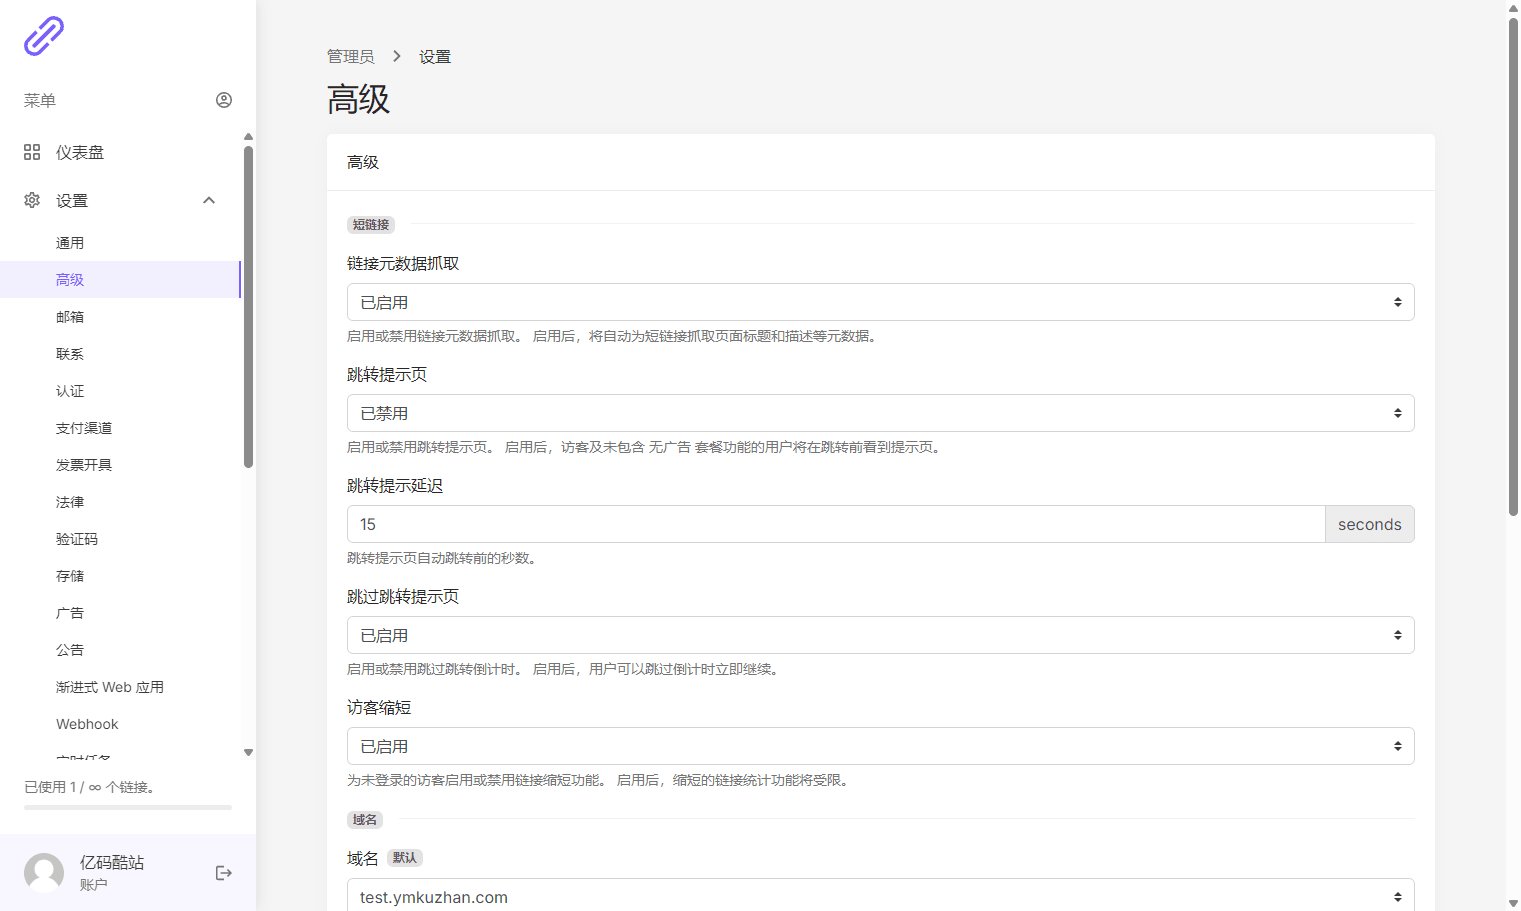Click the sidebar scroll up arrow
The width and height of the screenshot is (1521, 911).
pyautogui.click(x=248, y=137)
